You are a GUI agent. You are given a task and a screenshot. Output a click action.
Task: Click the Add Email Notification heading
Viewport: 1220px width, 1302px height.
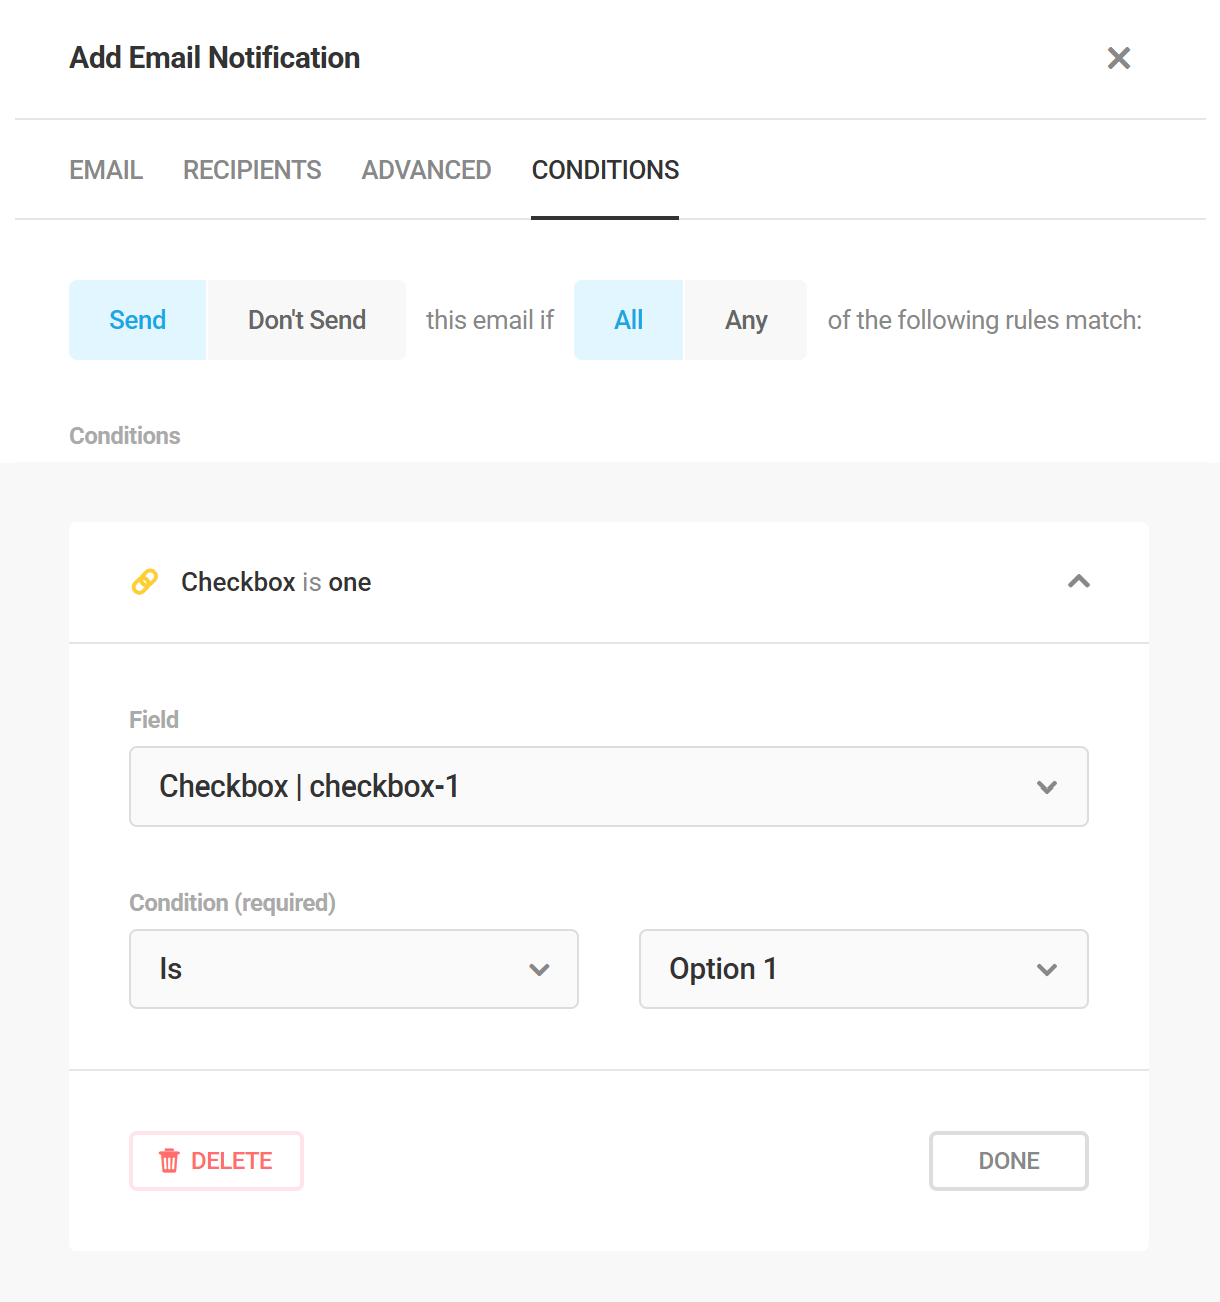215,58
